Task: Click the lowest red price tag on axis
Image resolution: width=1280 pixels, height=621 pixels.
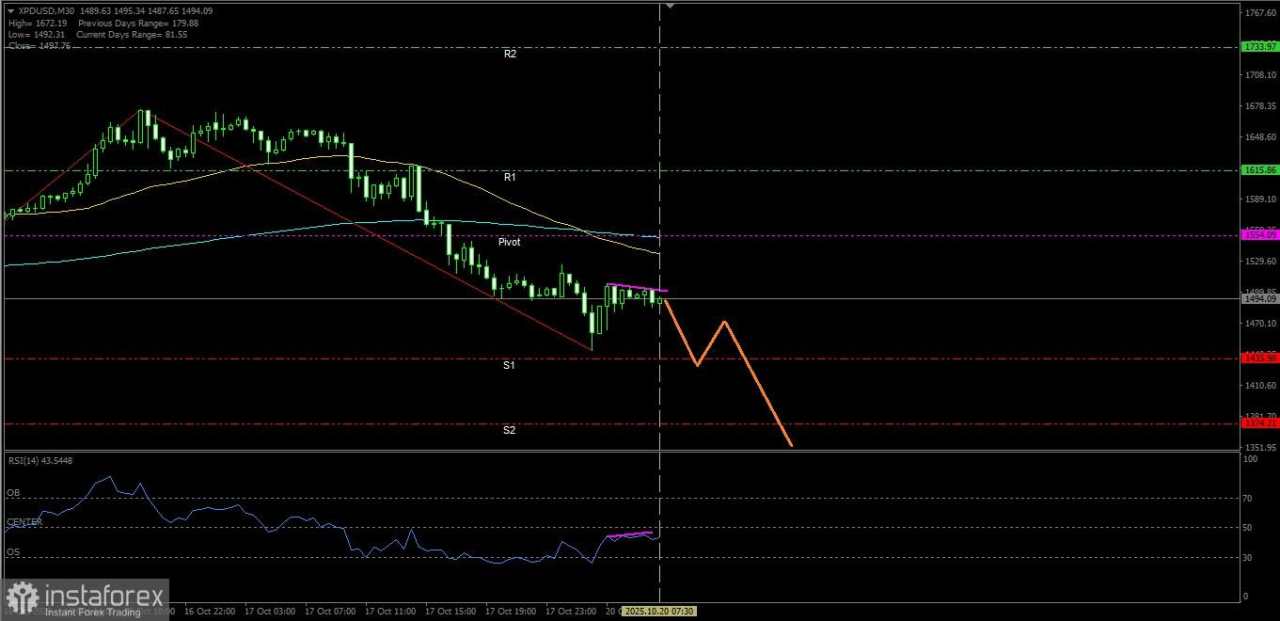Action: click(x=1258, y=423)
